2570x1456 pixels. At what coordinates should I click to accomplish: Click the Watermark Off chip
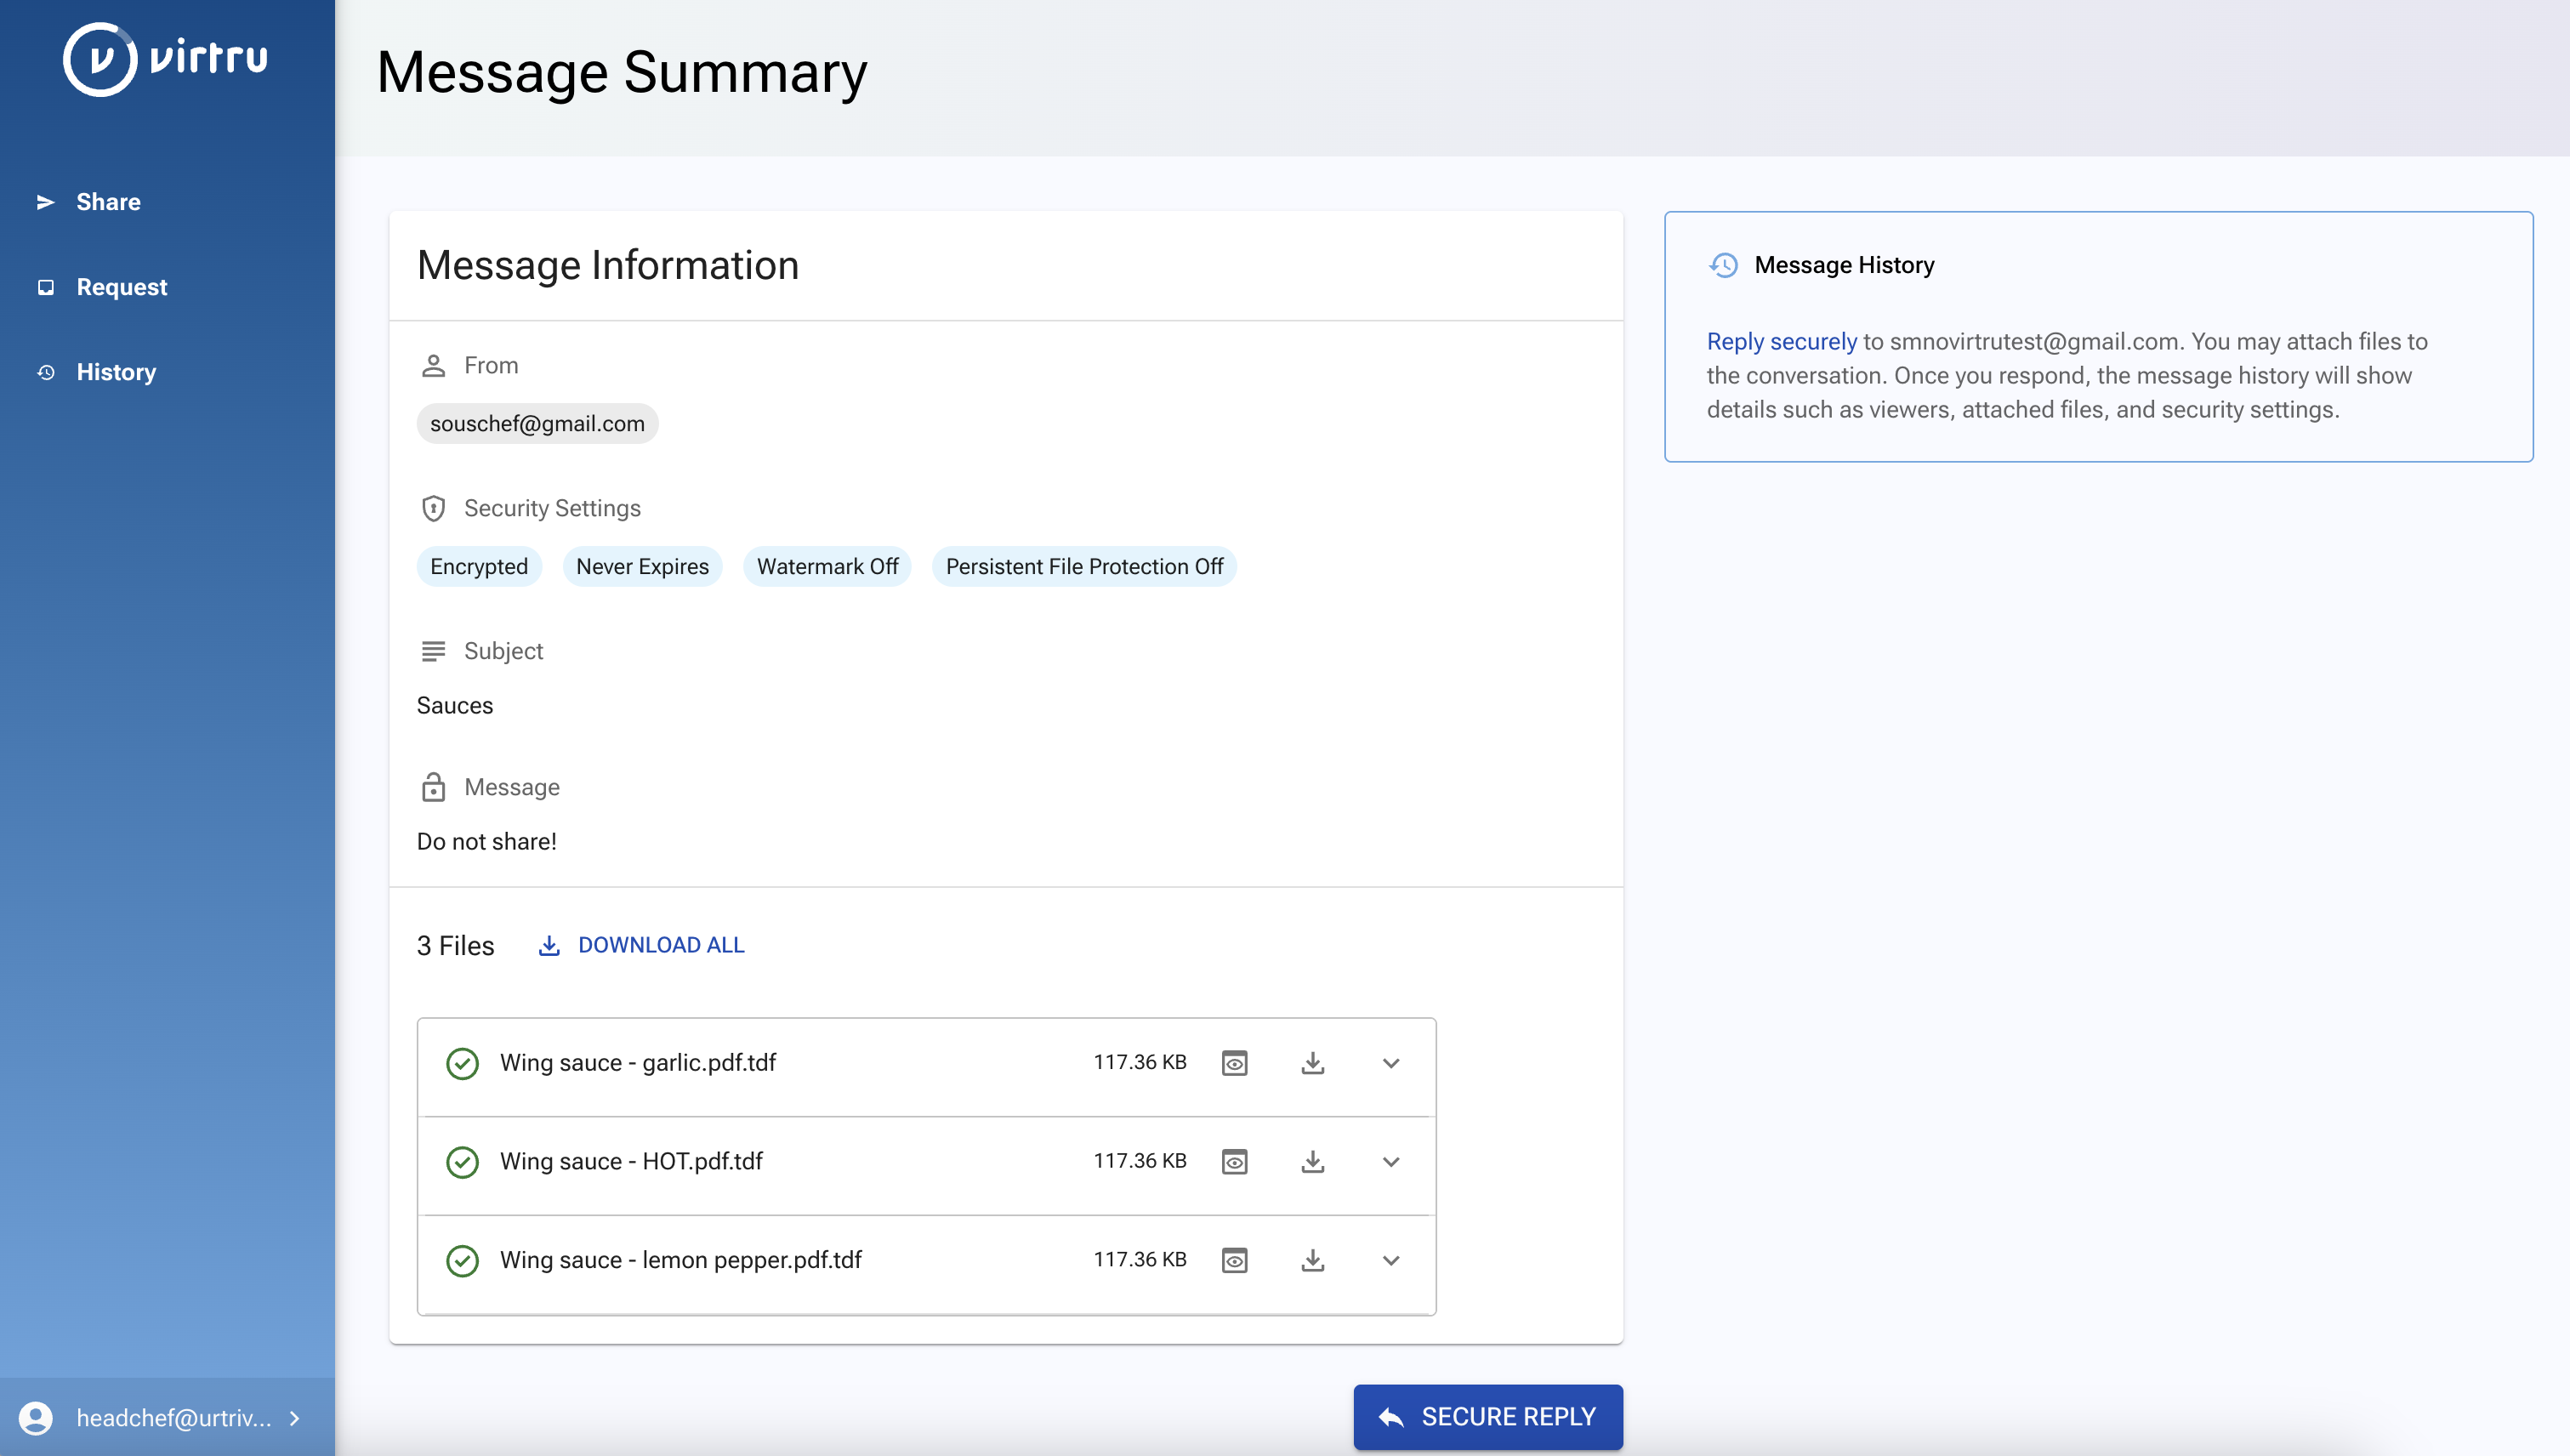(x=827, y=567)
